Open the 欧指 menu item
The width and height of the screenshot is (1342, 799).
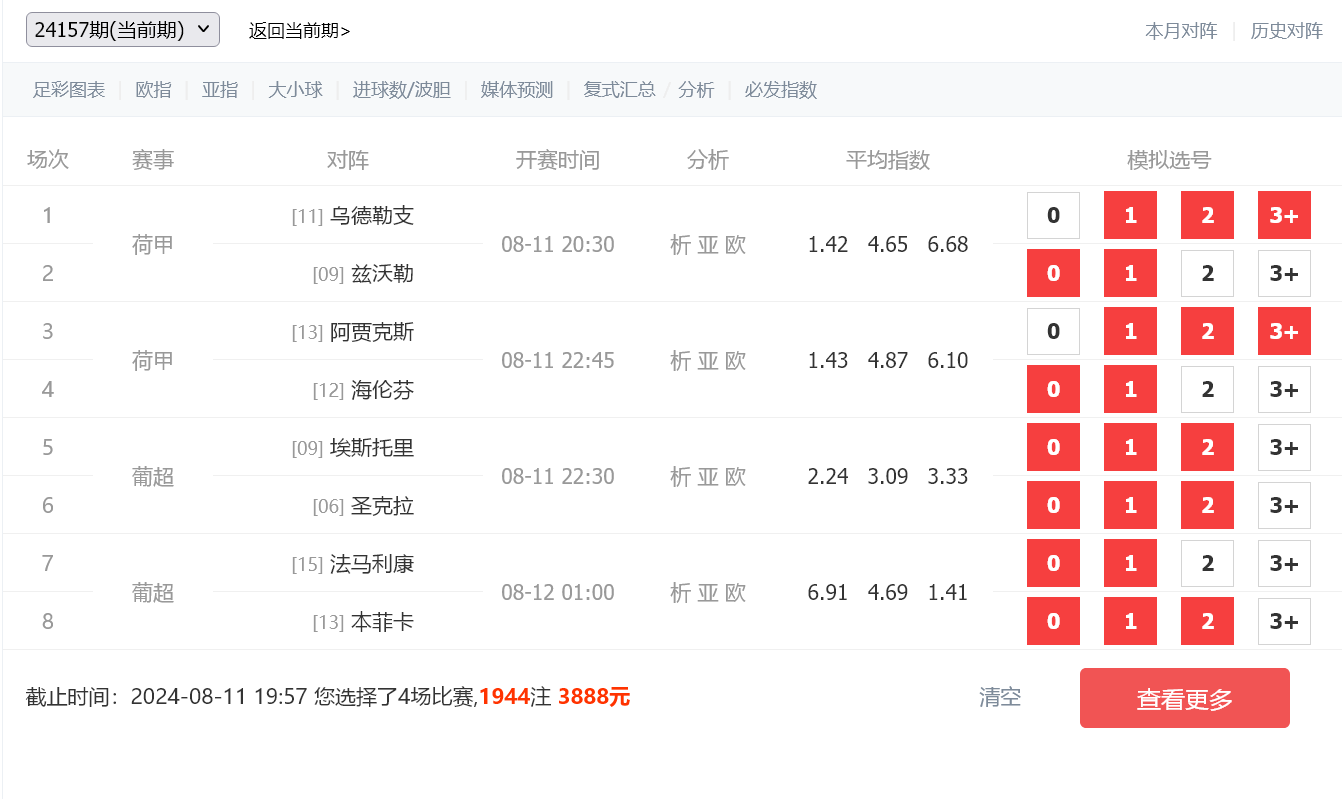(153, 90)
